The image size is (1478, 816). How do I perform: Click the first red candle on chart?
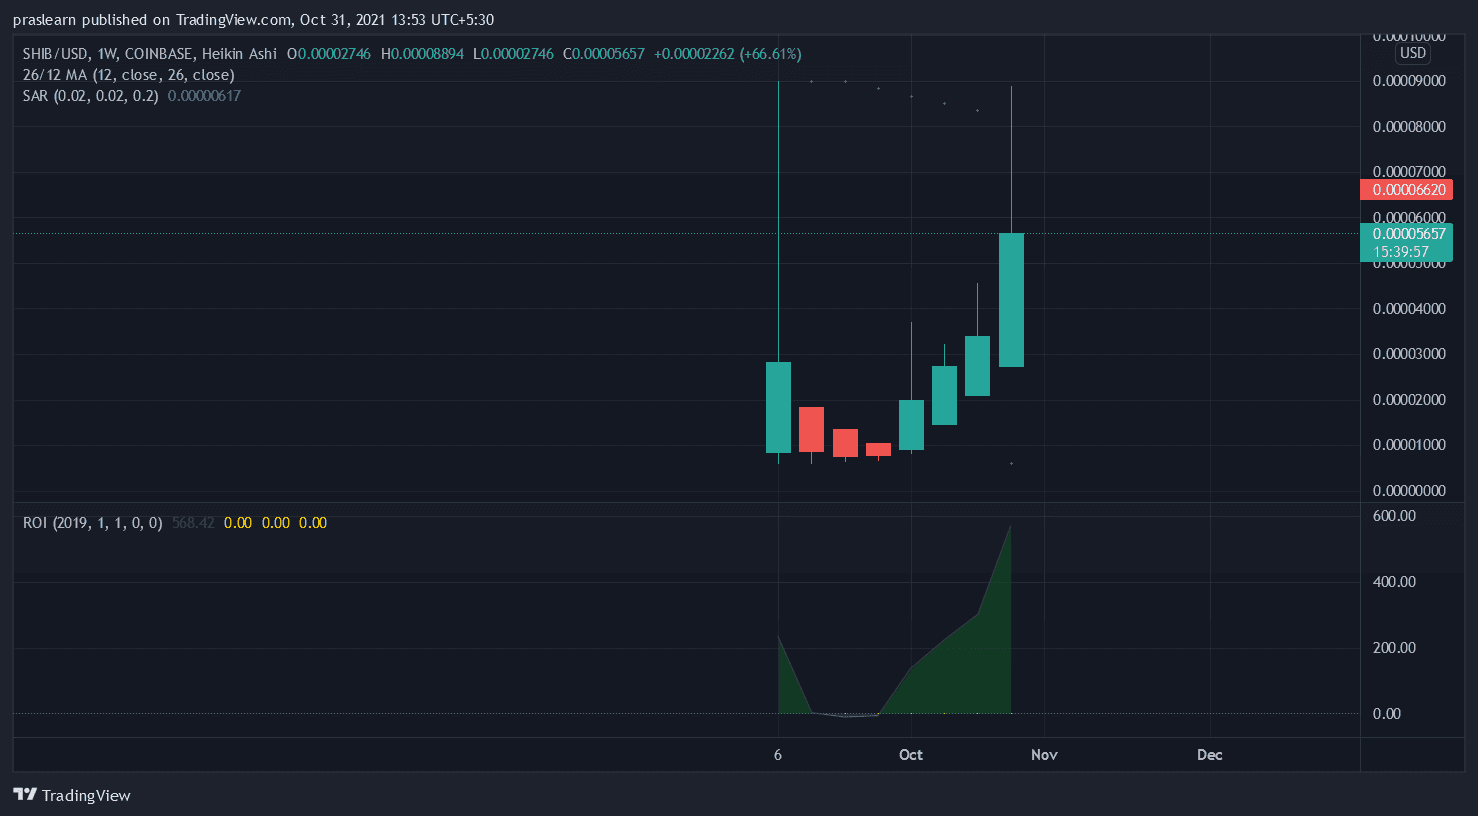811,429
